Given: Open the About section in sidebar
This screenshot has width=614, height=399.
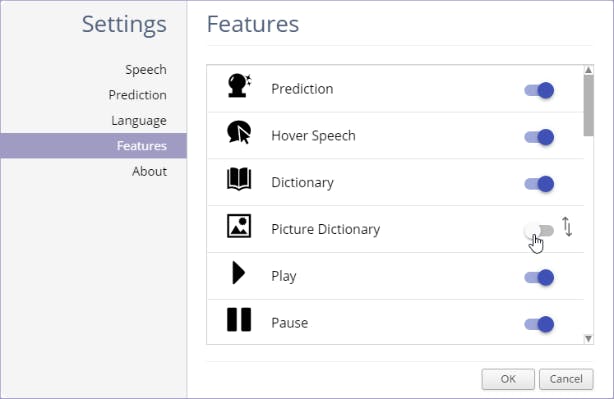Looking at the screenshot, I should [x=149, y=172].
